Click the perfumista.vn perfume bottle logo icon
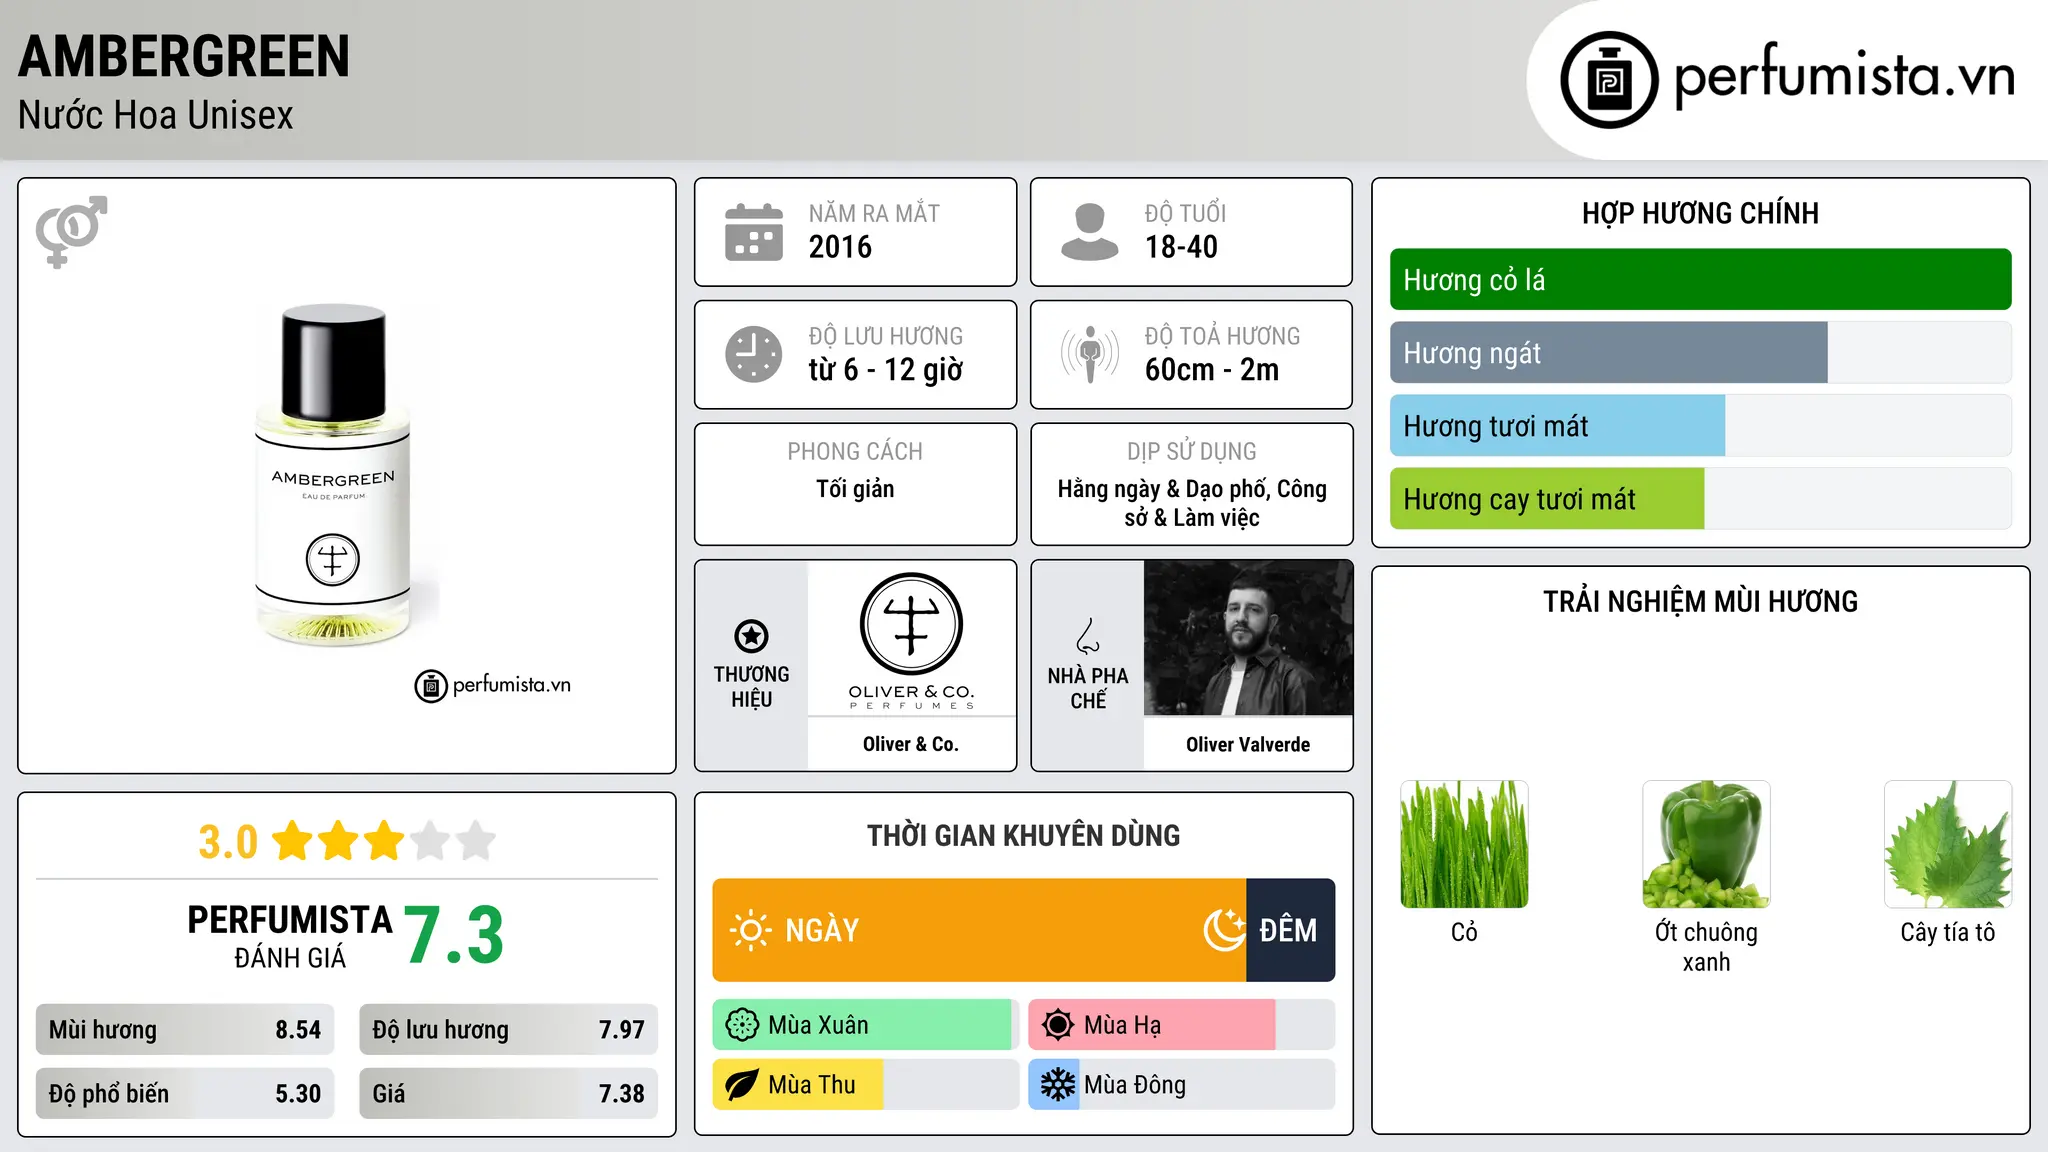2048x1152 pixels. [x=1609, y=79]
